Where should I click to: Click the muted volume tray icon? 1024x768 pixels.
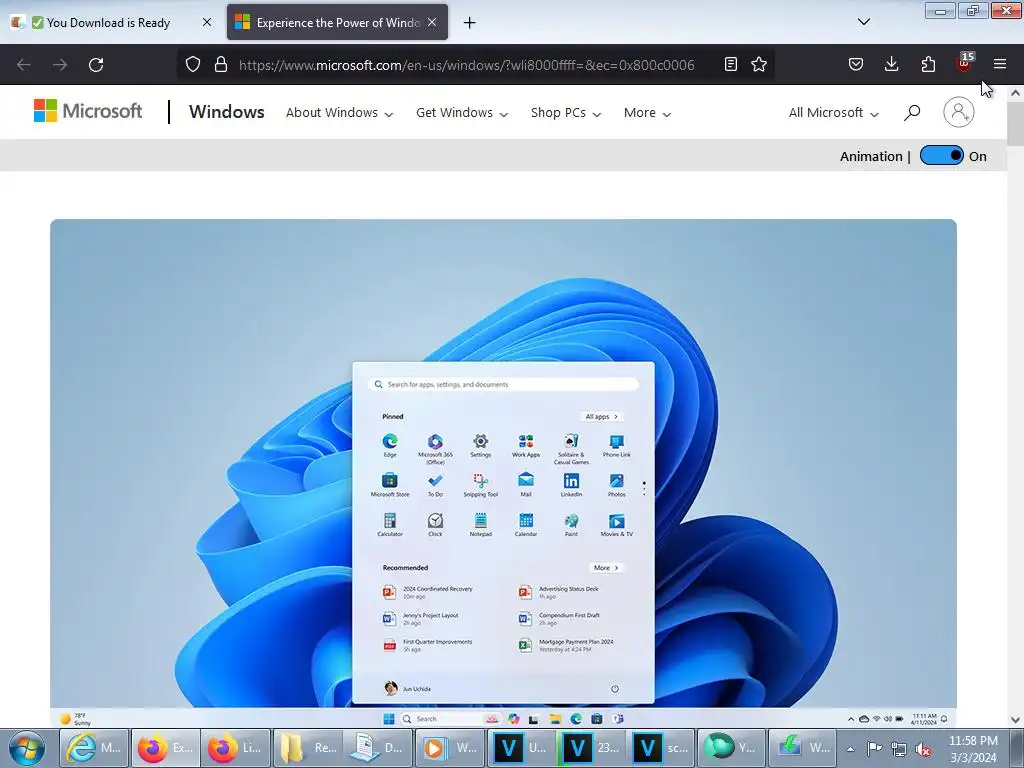[x=923, y=749]
